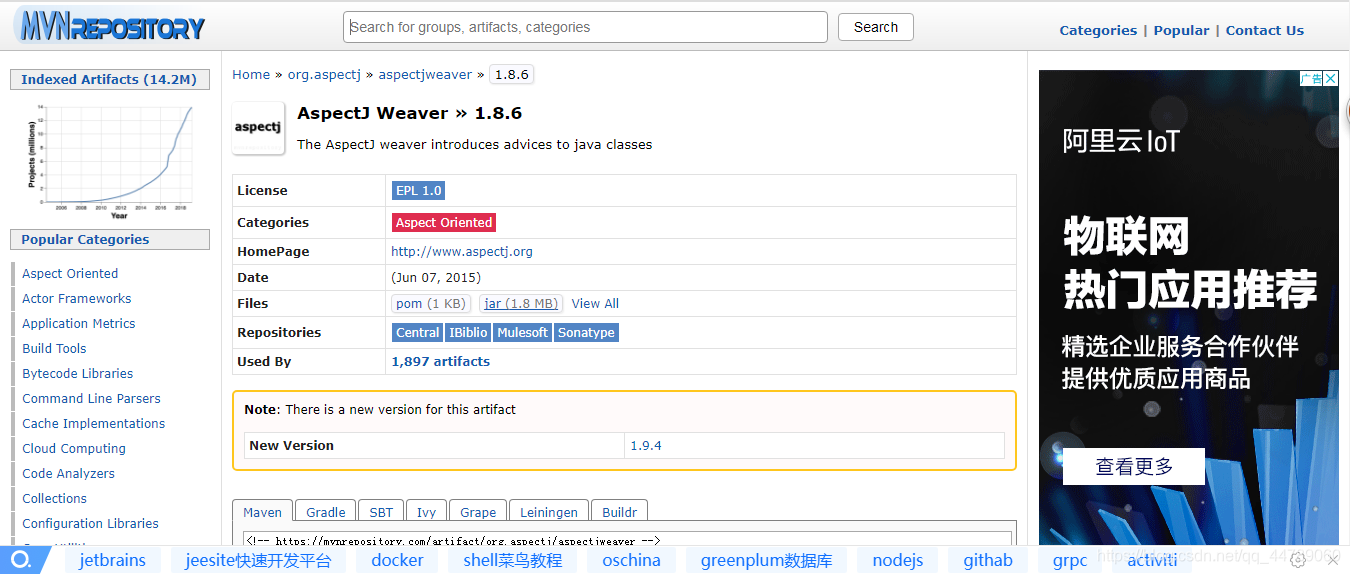The image size is (1350, 574).
Task: Open Configuration Libraries category
Action: 91,523
